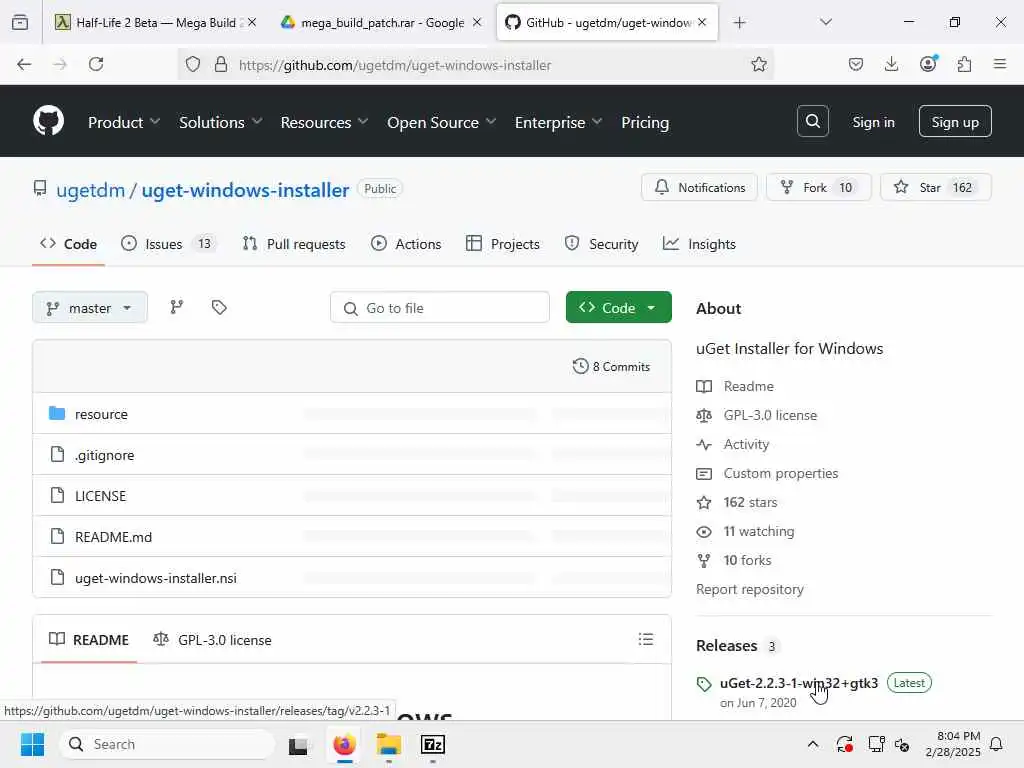Click the GitHub logo home icon
The width and height of the screenshot is (1024, 768).
pyautogui.click(x=48, y=121)
